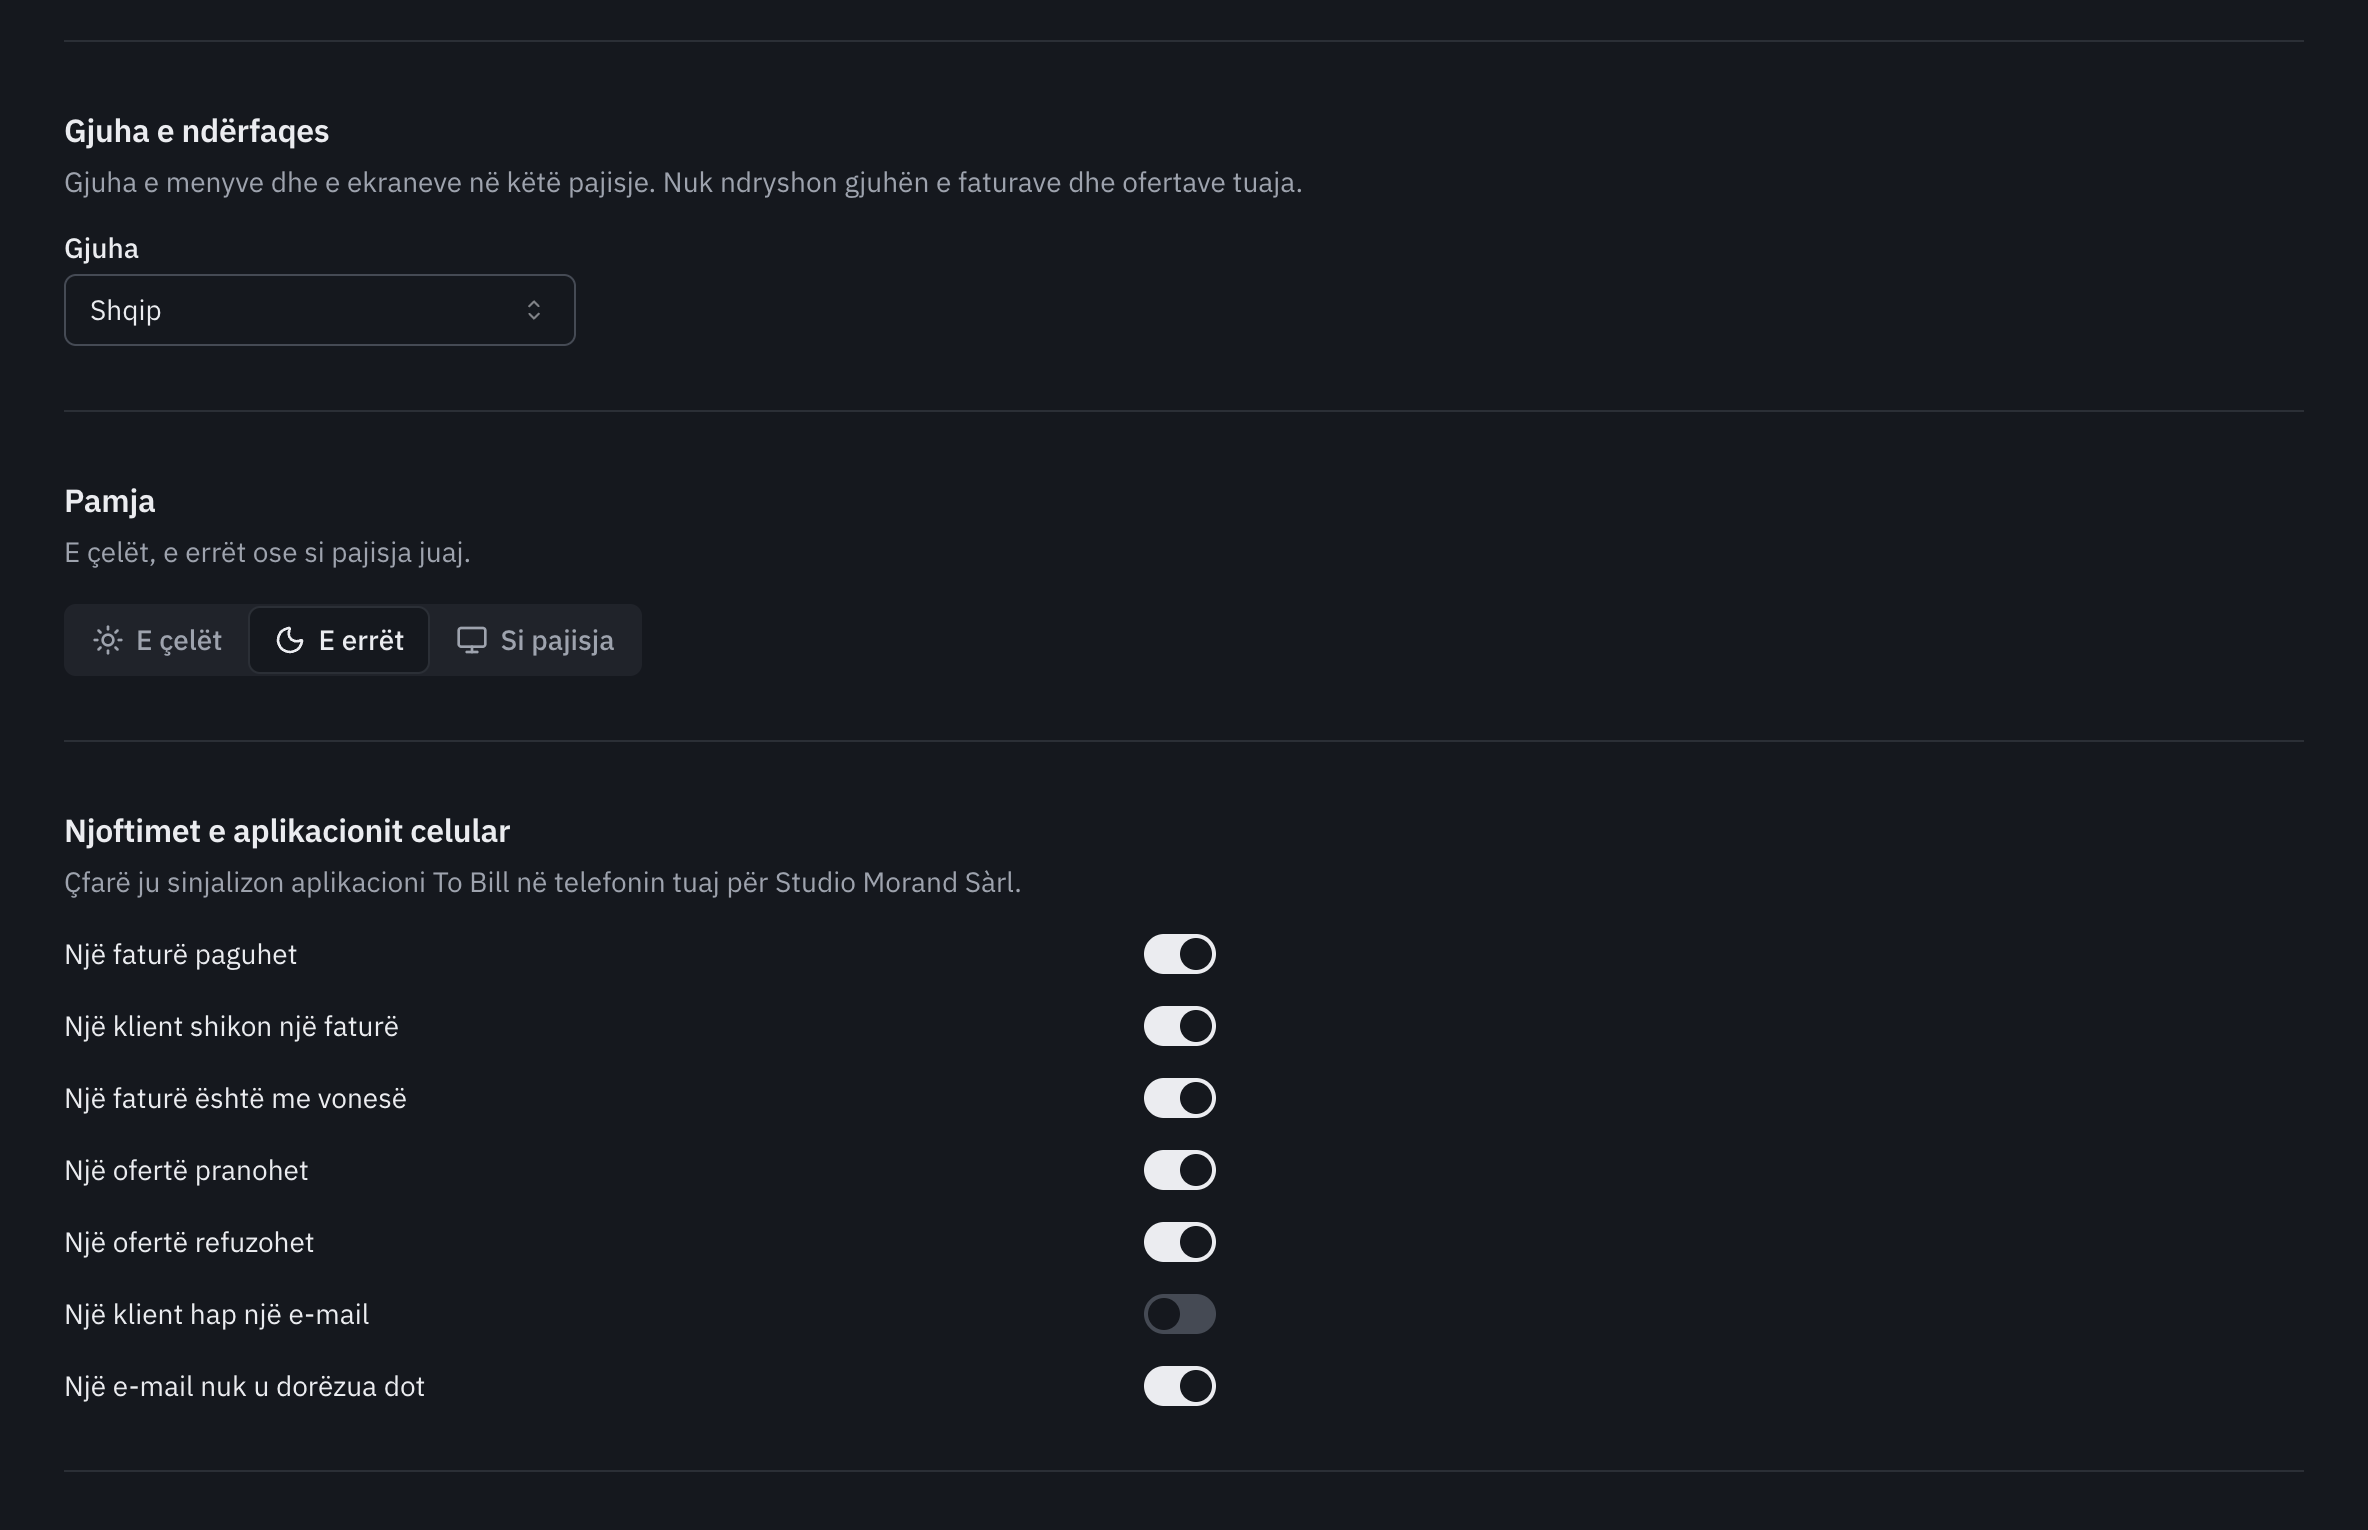Disable the Një faturë është me vonesë switch

[x=1180, y=1098]
